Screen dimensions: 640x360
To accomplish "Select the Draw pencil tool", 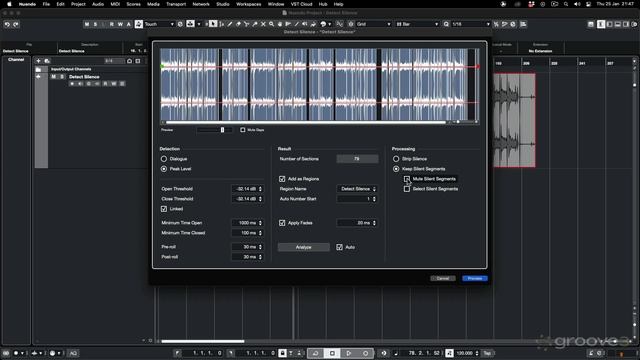I will [230, 24].
